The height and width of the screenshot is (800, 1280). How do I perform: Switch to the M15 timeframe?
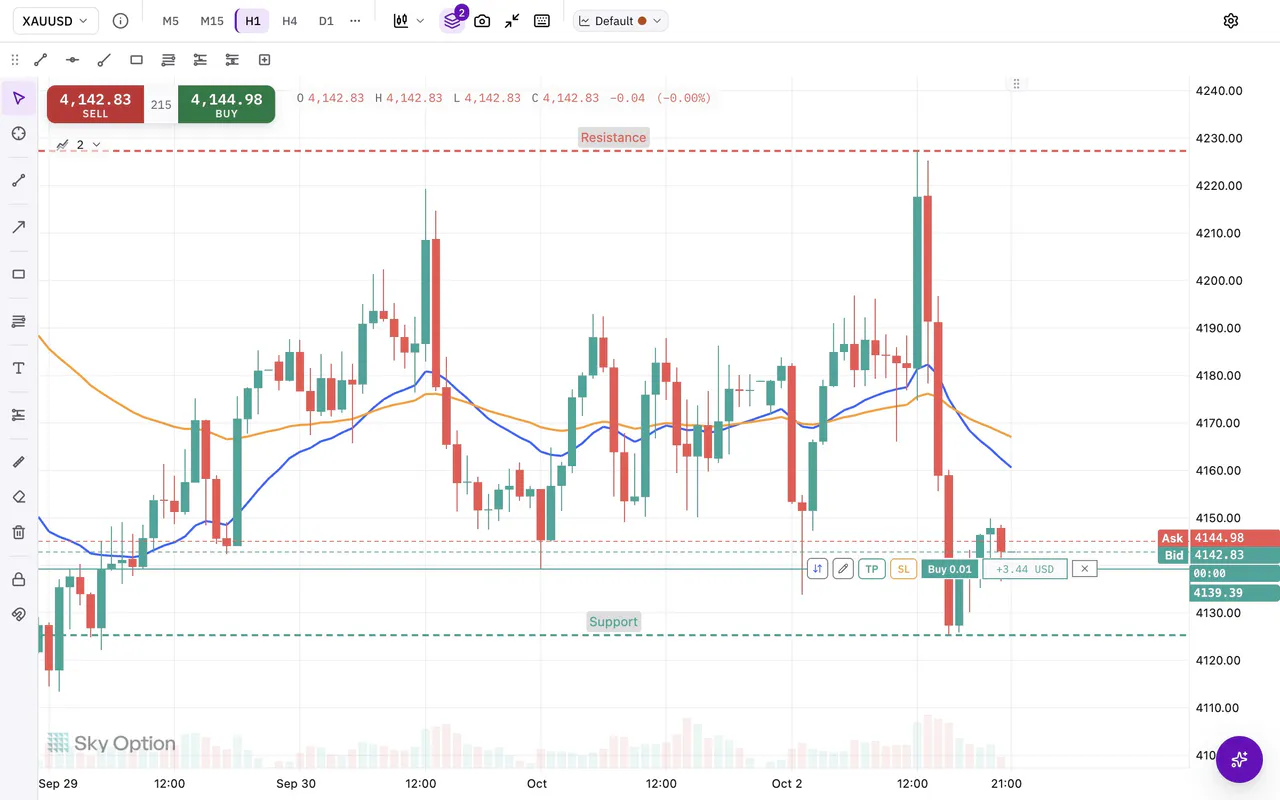pyautogui.click(x=212, y=21)
